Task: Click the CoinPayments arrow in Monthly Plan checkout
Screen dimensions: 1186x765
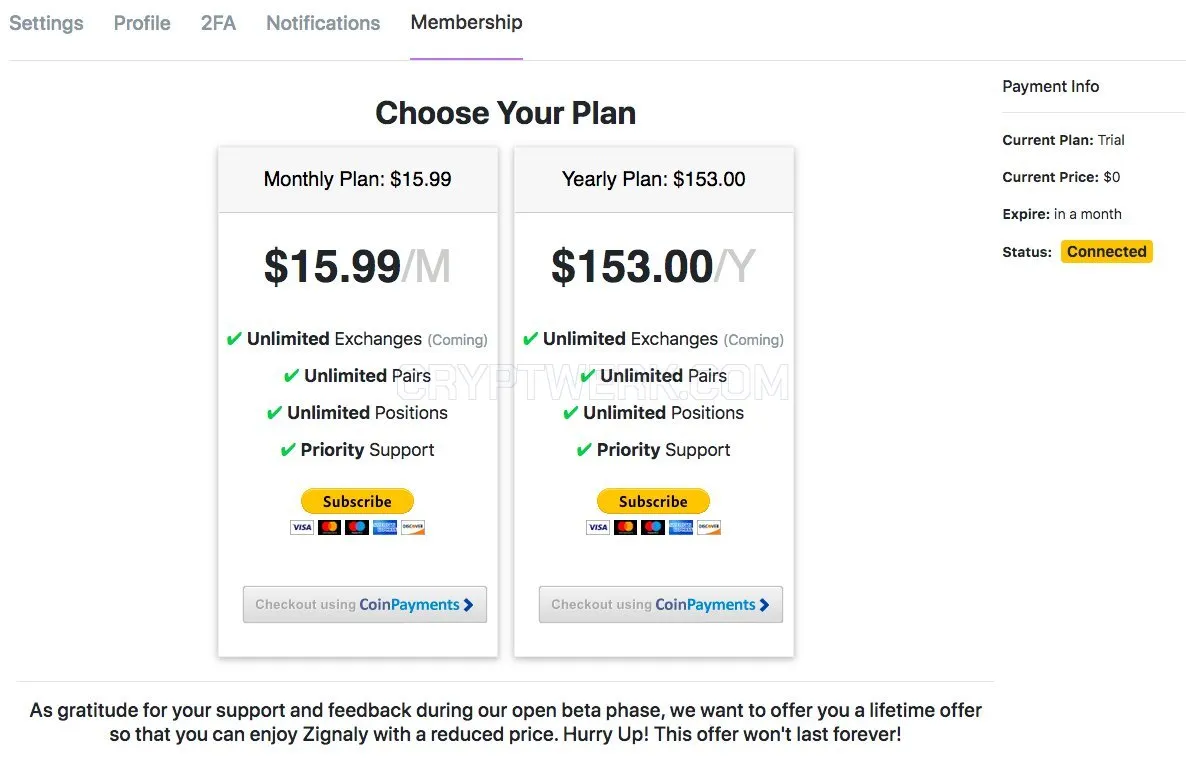Action: point(468,605)
